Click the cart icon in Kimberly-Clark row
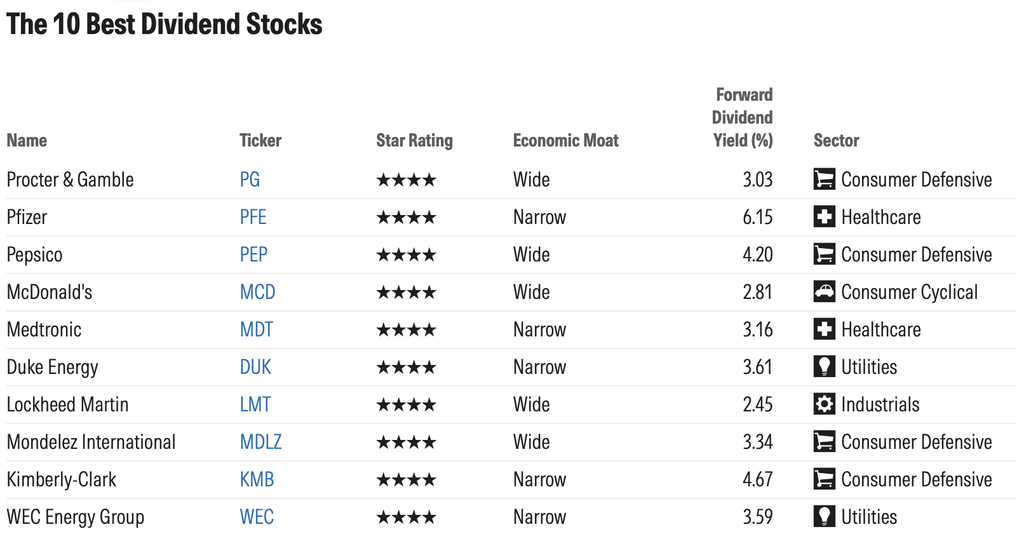The width and height of the screenshot is (1024, 542). tap(824, 479)
